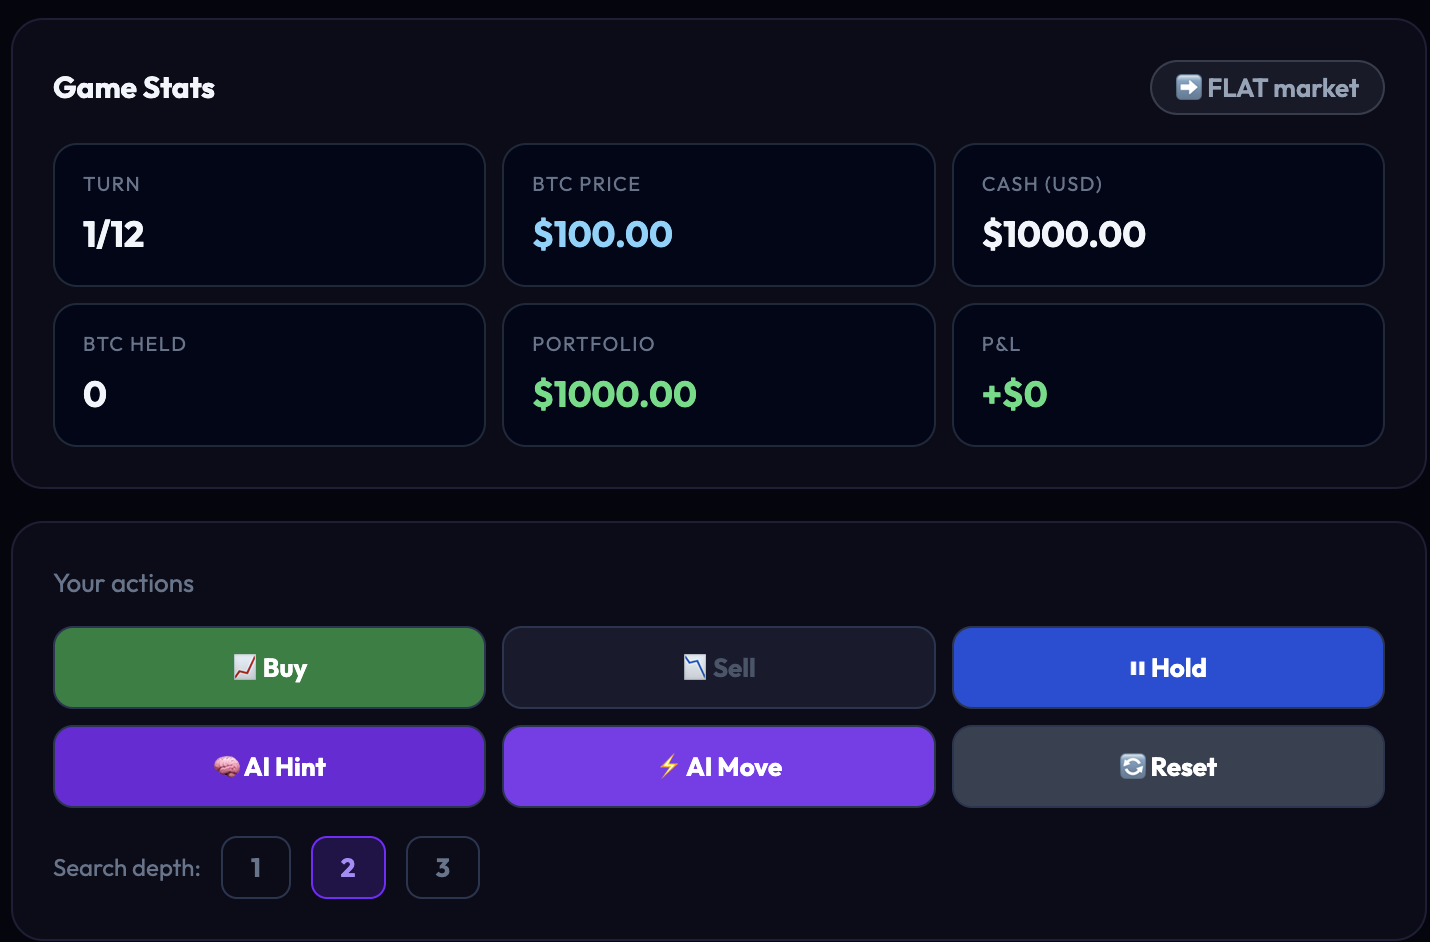Choose search depth 3
Image resolution: width=1430 pixels, height=942 pixels.
[x=442, y=867]
